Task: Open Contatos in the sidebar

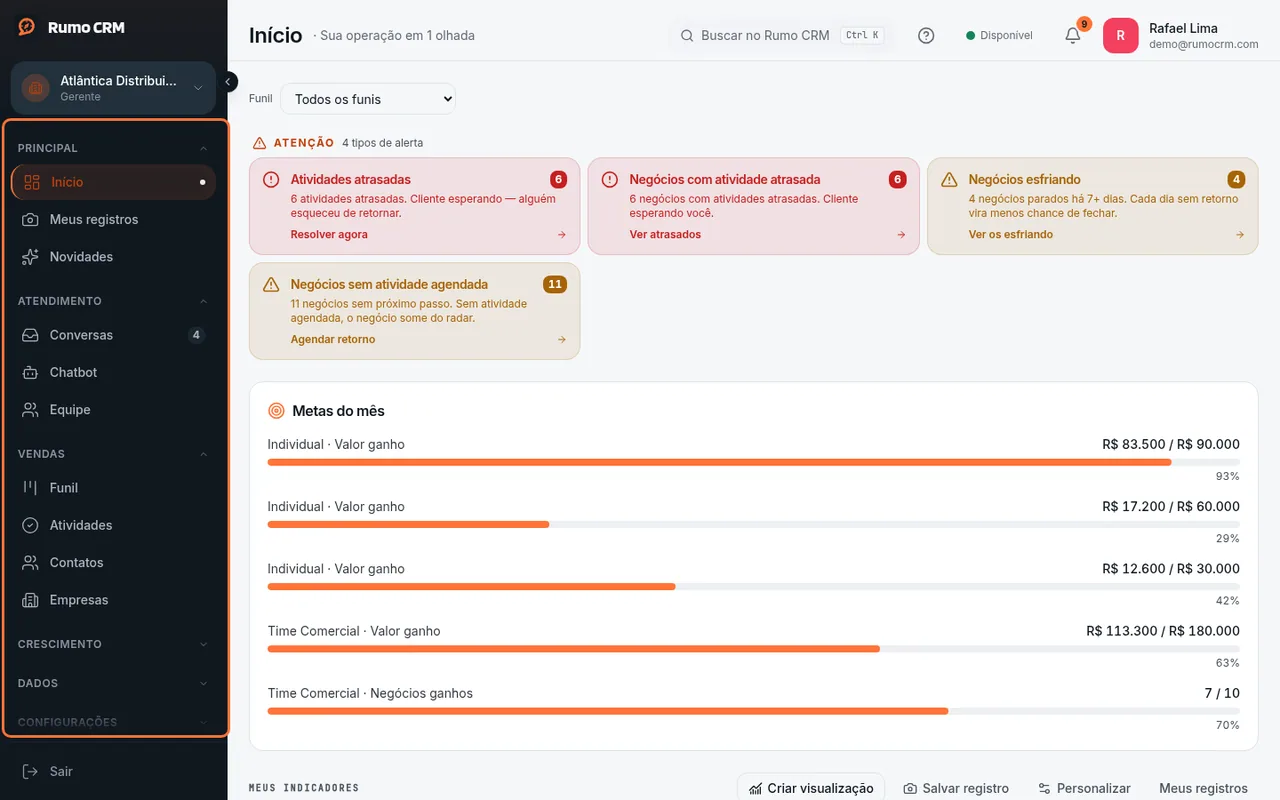Action: (x=113, y=563)
